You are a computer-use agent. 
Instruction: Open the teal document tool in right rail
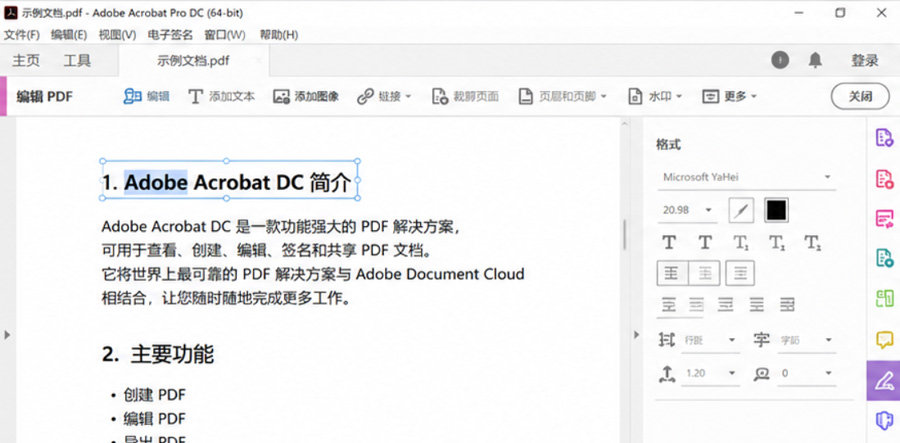[884, 258]
